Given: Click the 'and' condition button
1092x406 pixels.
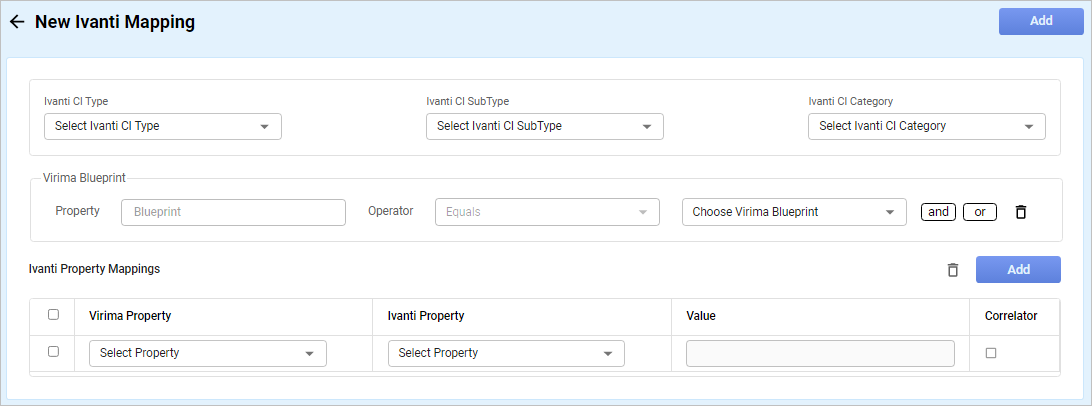Looking at the screenshot, I should 938,212.
